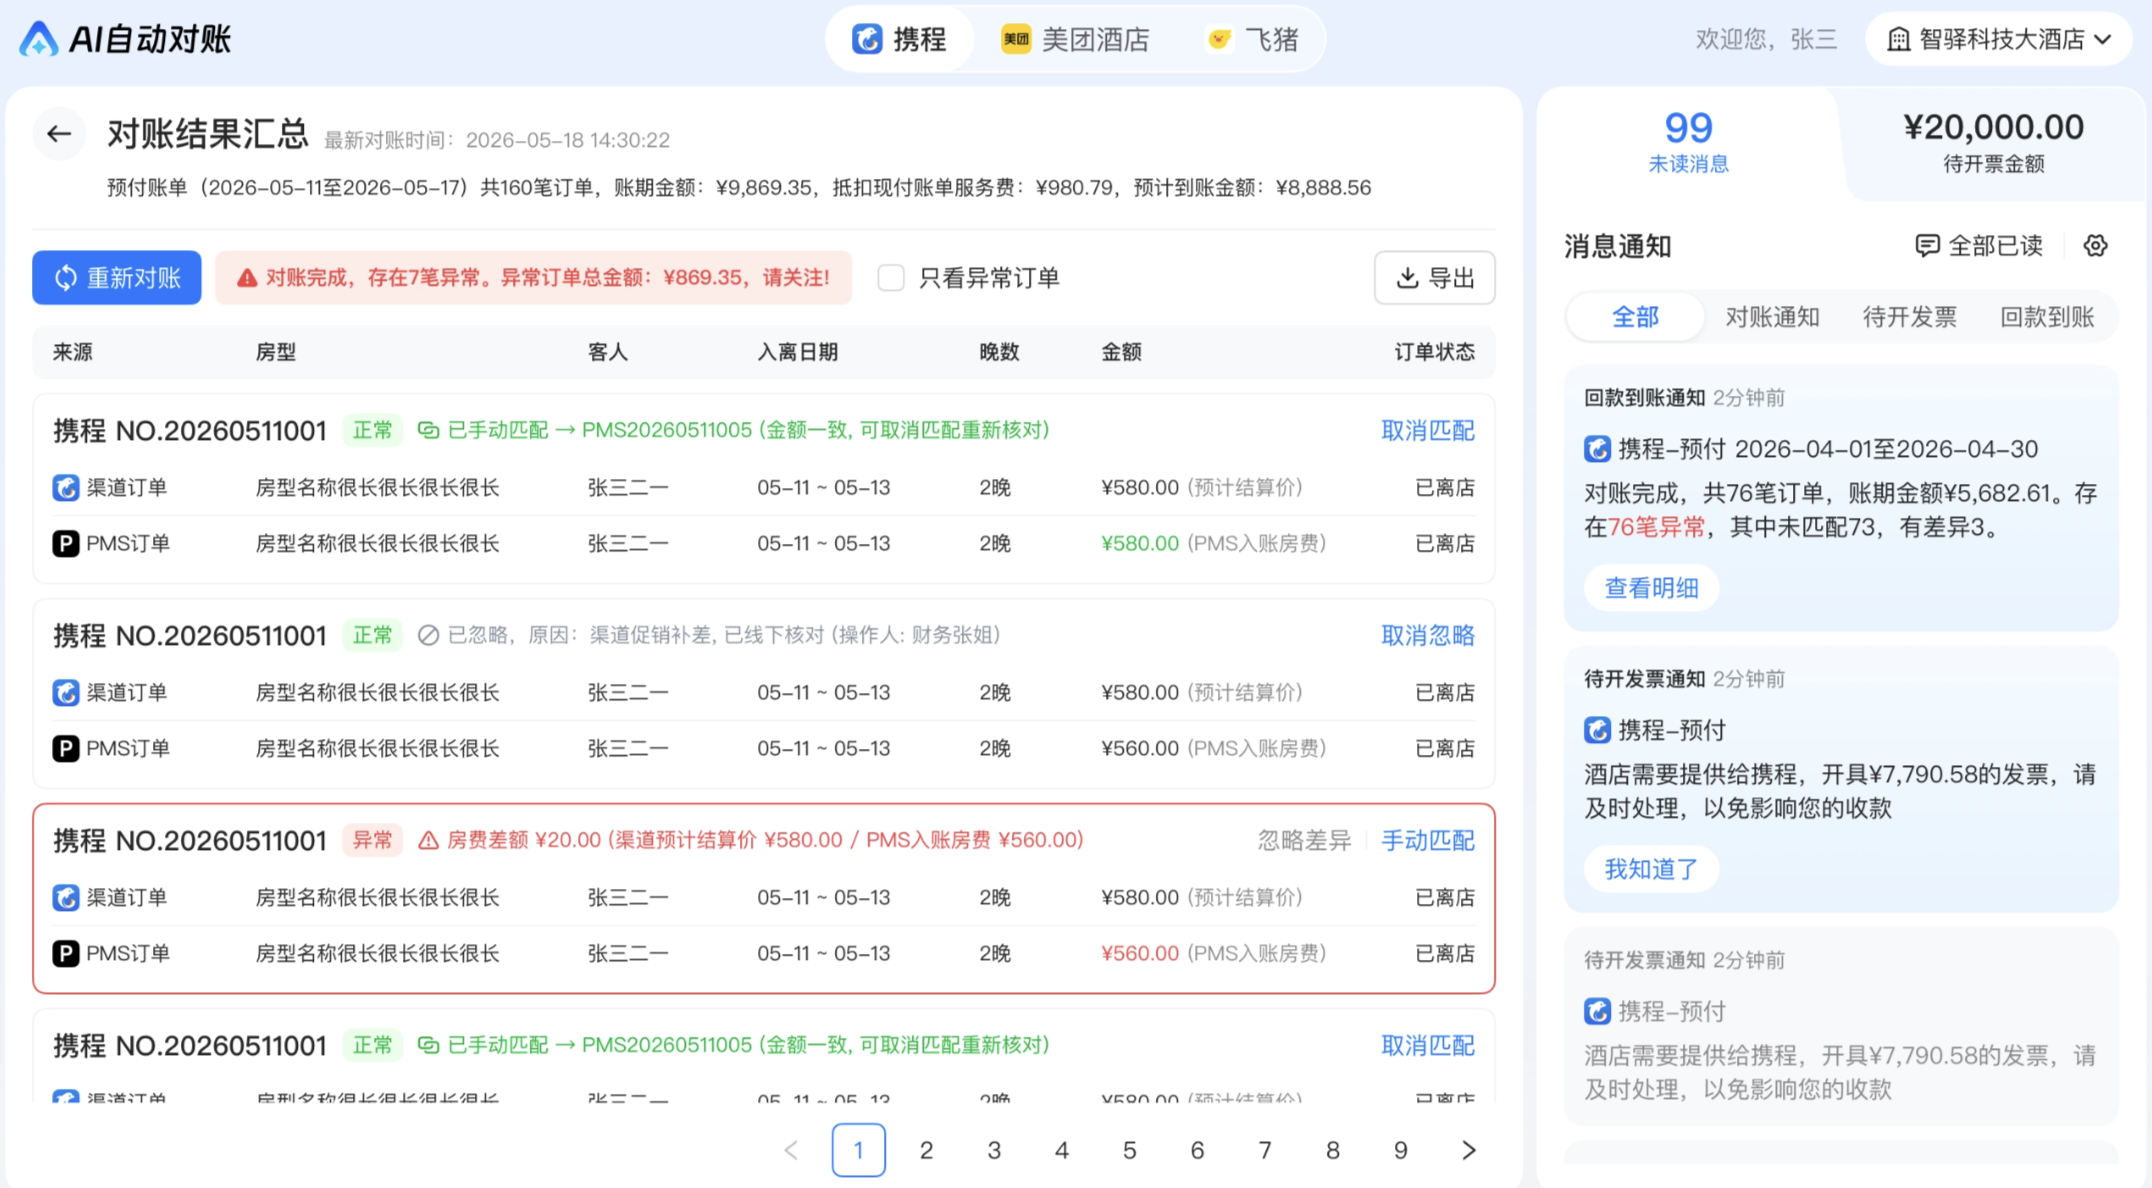2152x1188 pixels.
Task: Click the back arrow beside 对账结果汇总
Action: tap(59, 133)
